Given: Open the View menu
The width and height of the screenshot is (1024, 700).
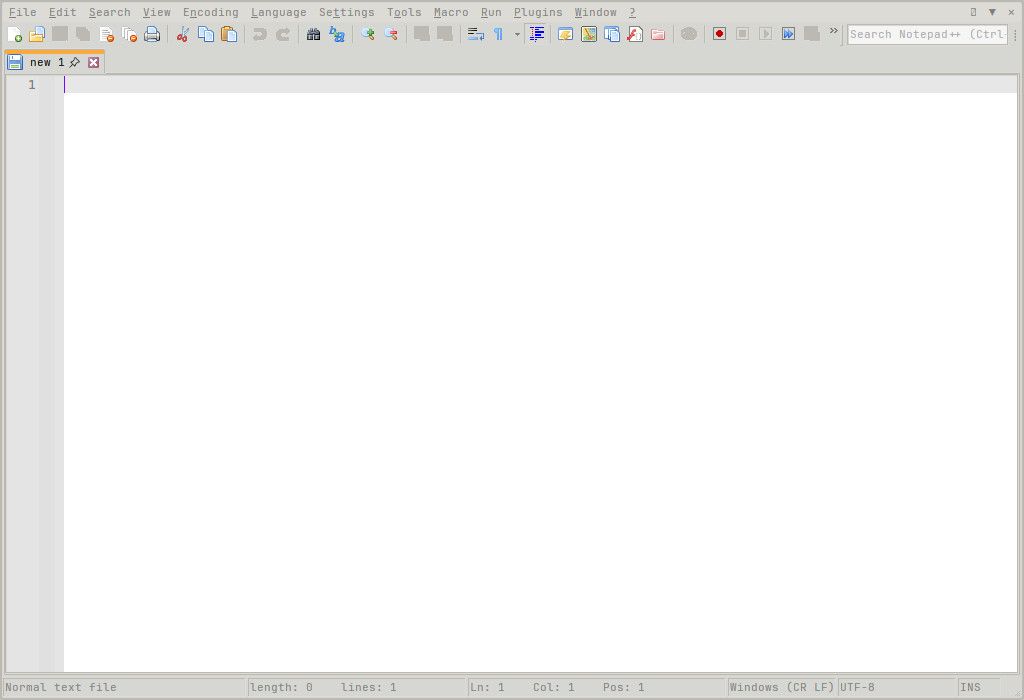Looking at the screenshot, I should 157,12.
